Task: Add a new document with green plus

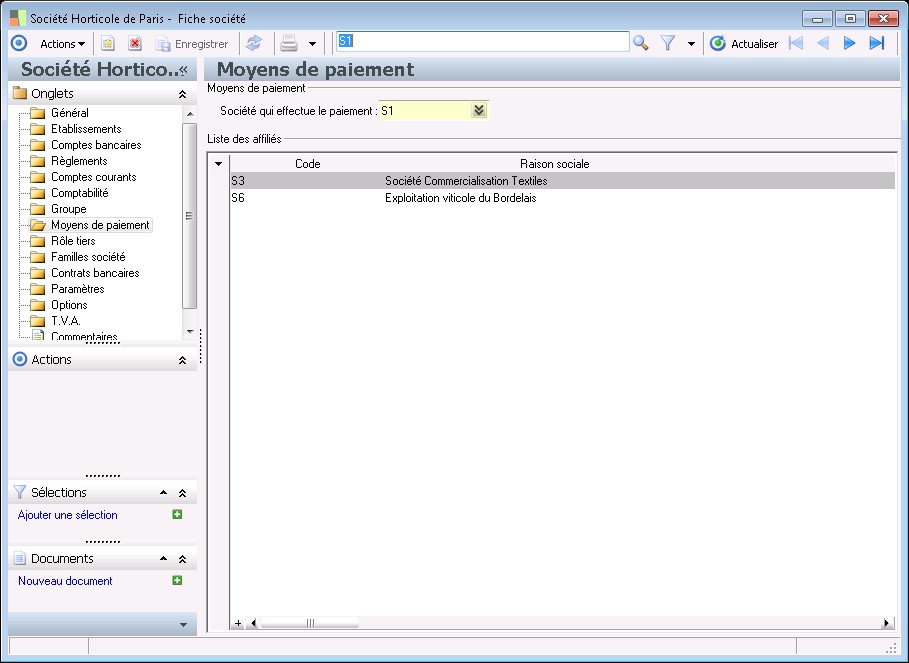Action: click(177, 580)
